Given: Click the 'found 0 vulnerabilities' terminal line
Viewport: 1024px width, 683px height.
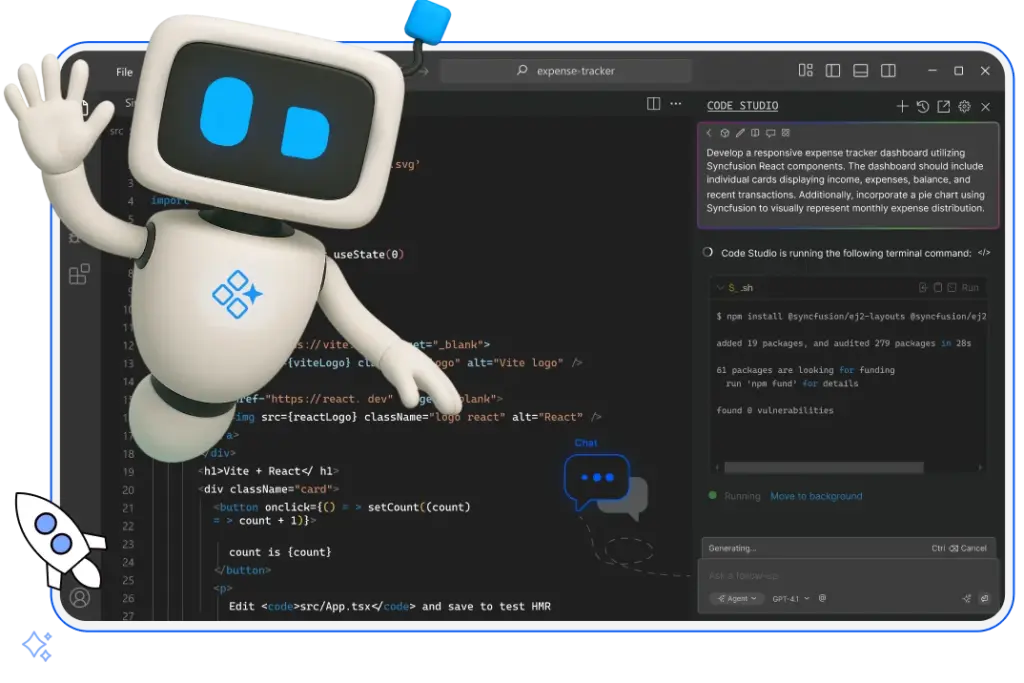Looking at the screenshot, I should coord(775,410).
